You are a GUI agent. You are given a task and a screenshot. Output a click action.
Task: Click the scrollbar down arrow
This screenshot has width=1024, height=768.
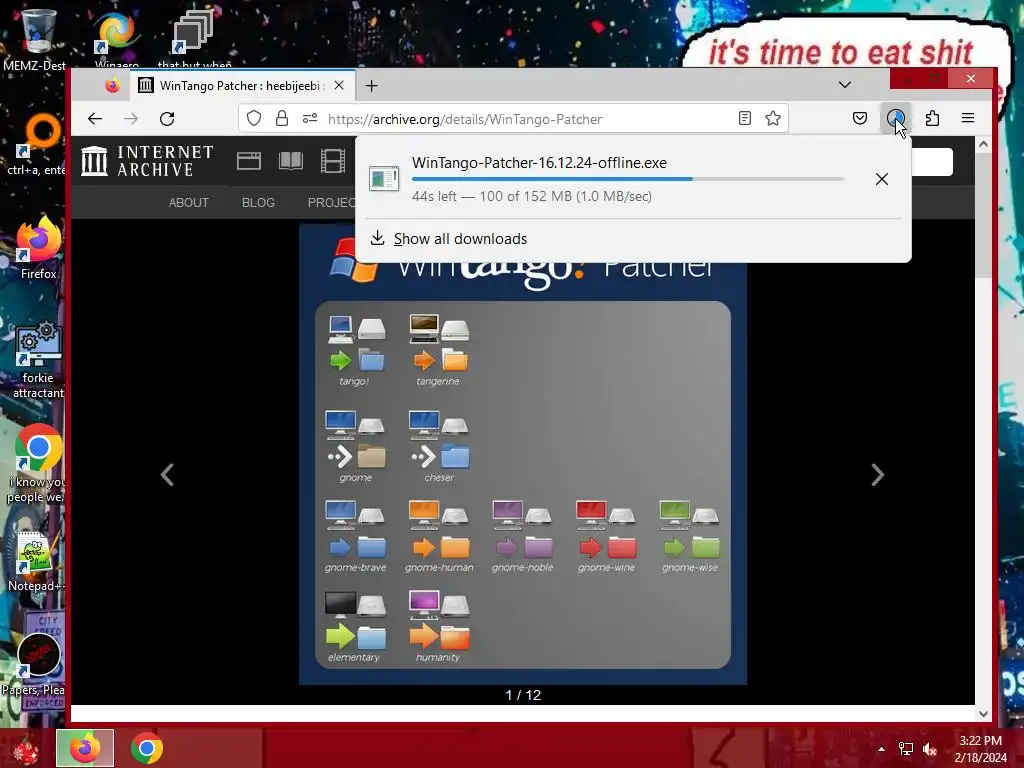(x=983, y=714)
